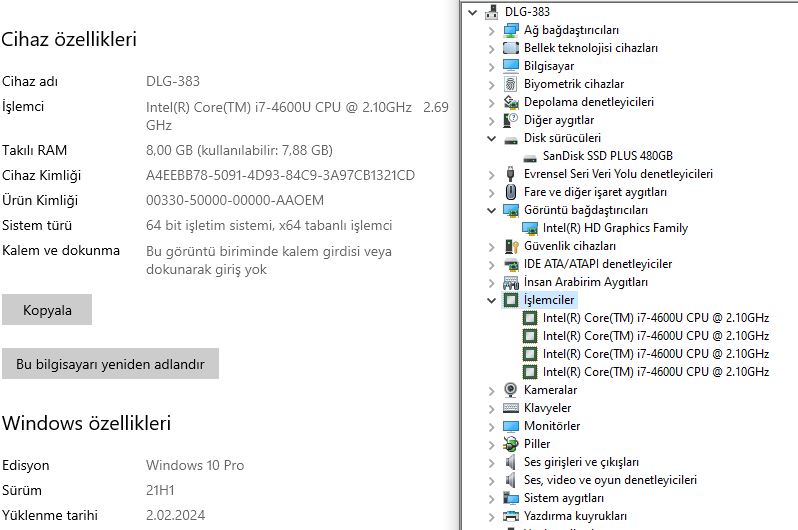The width and height of the screenshot is (798, 530).
Task: Click the Ses, video ve oyun denetleyicileri icon
Action: click(x=510, y=480)
